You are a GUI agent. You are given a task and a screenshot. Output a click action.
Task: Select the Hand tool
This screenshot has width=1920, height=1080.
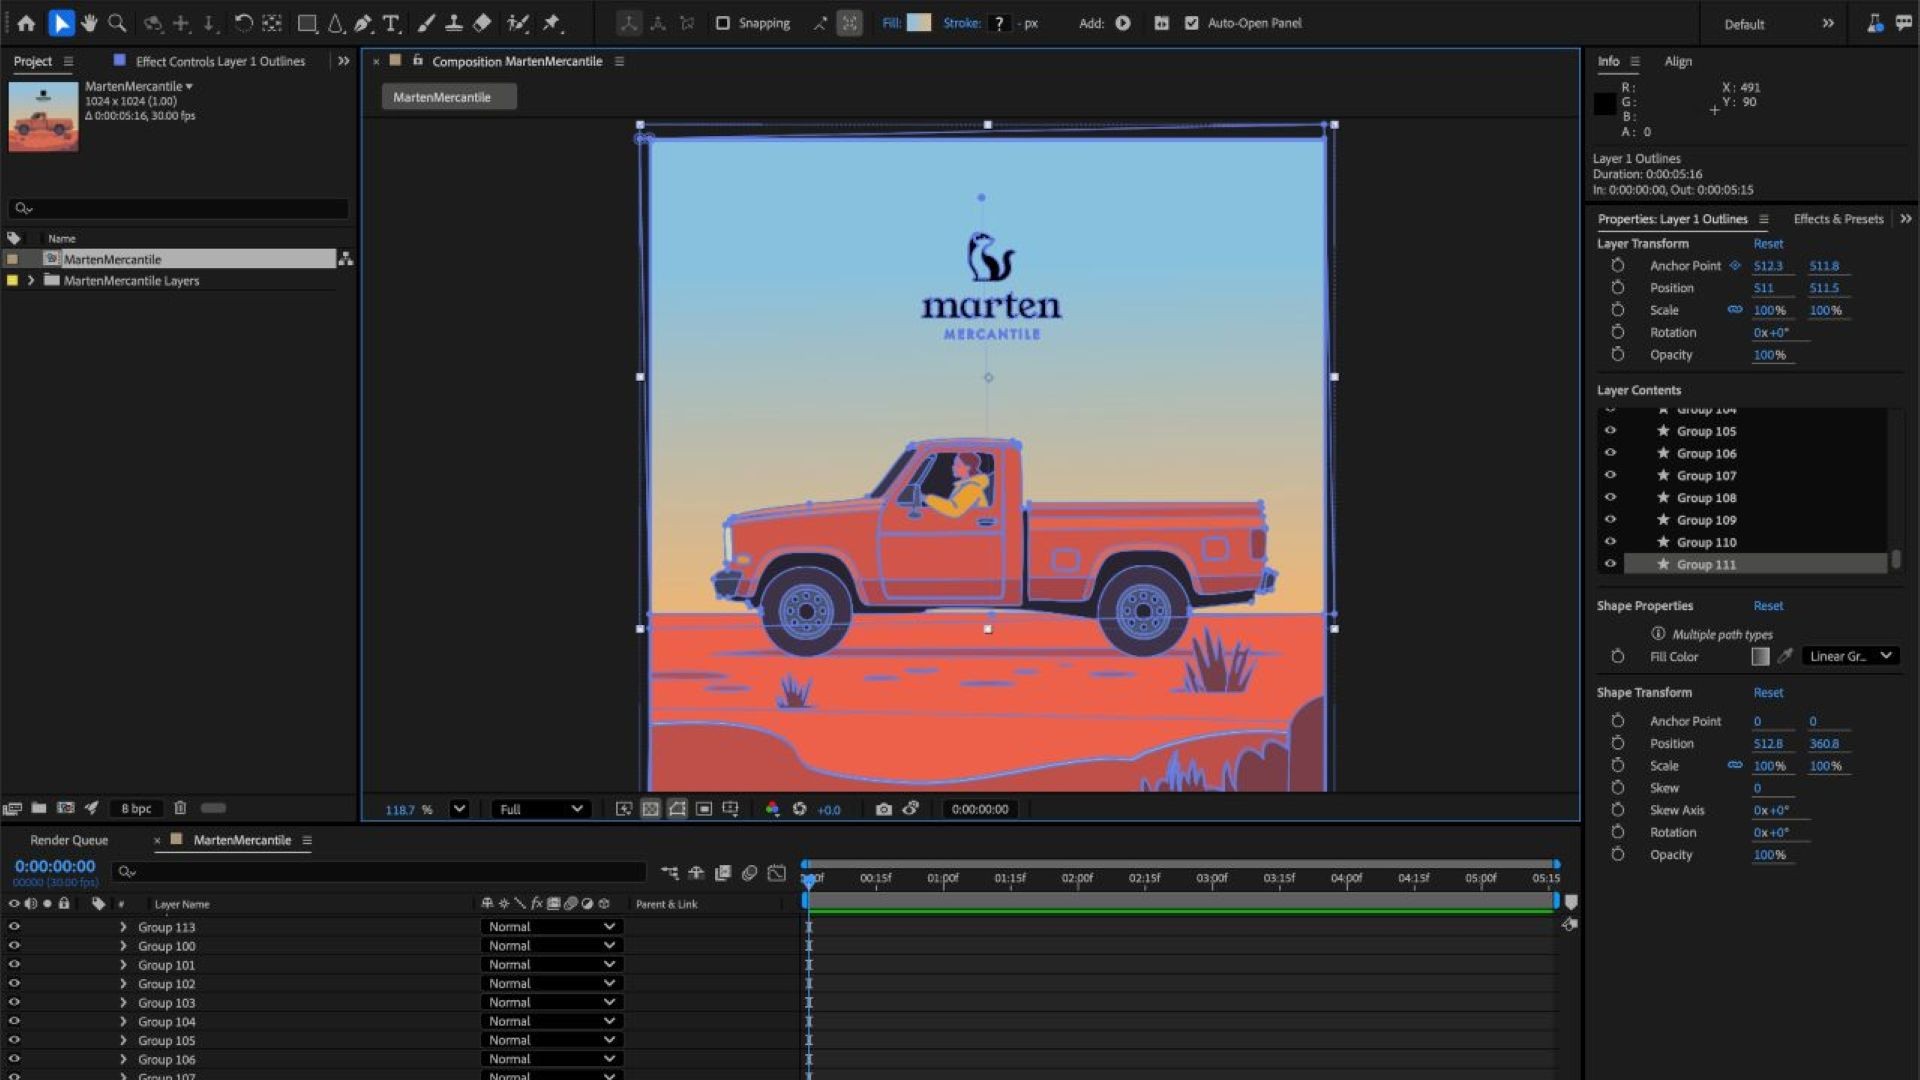[x=89, y=23]
